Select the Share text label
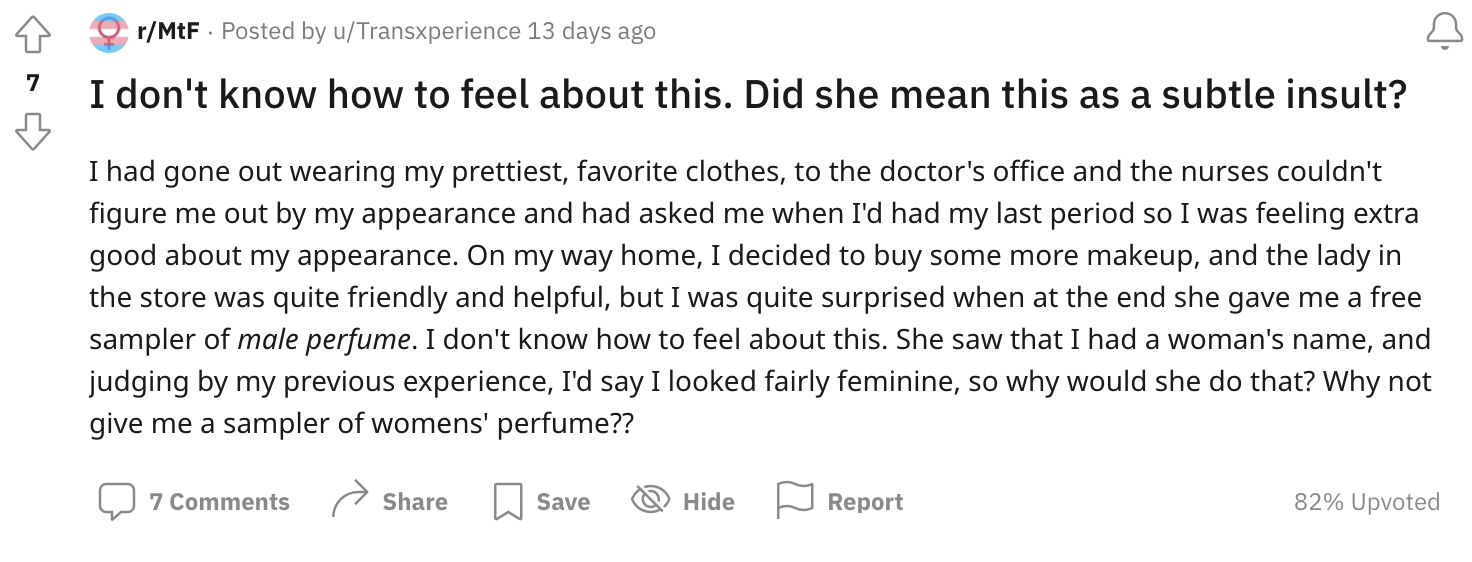 415,502
